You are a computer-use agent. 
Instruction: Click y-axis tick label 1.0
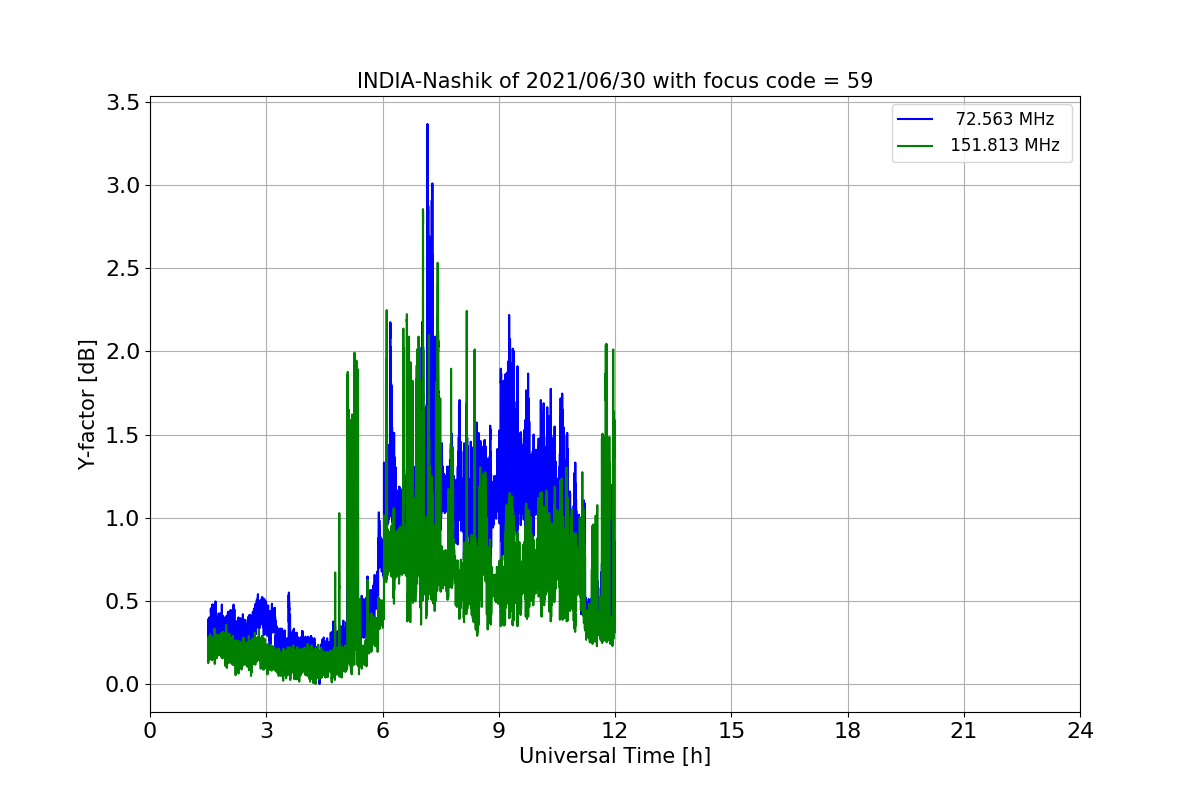click(123, 518)
